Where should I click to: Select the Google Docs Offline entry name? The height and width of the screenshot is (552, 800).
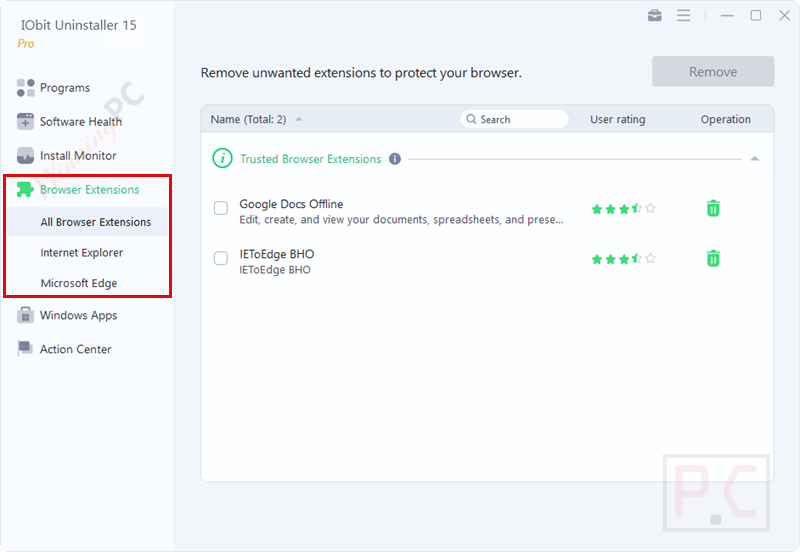(291, 204)
